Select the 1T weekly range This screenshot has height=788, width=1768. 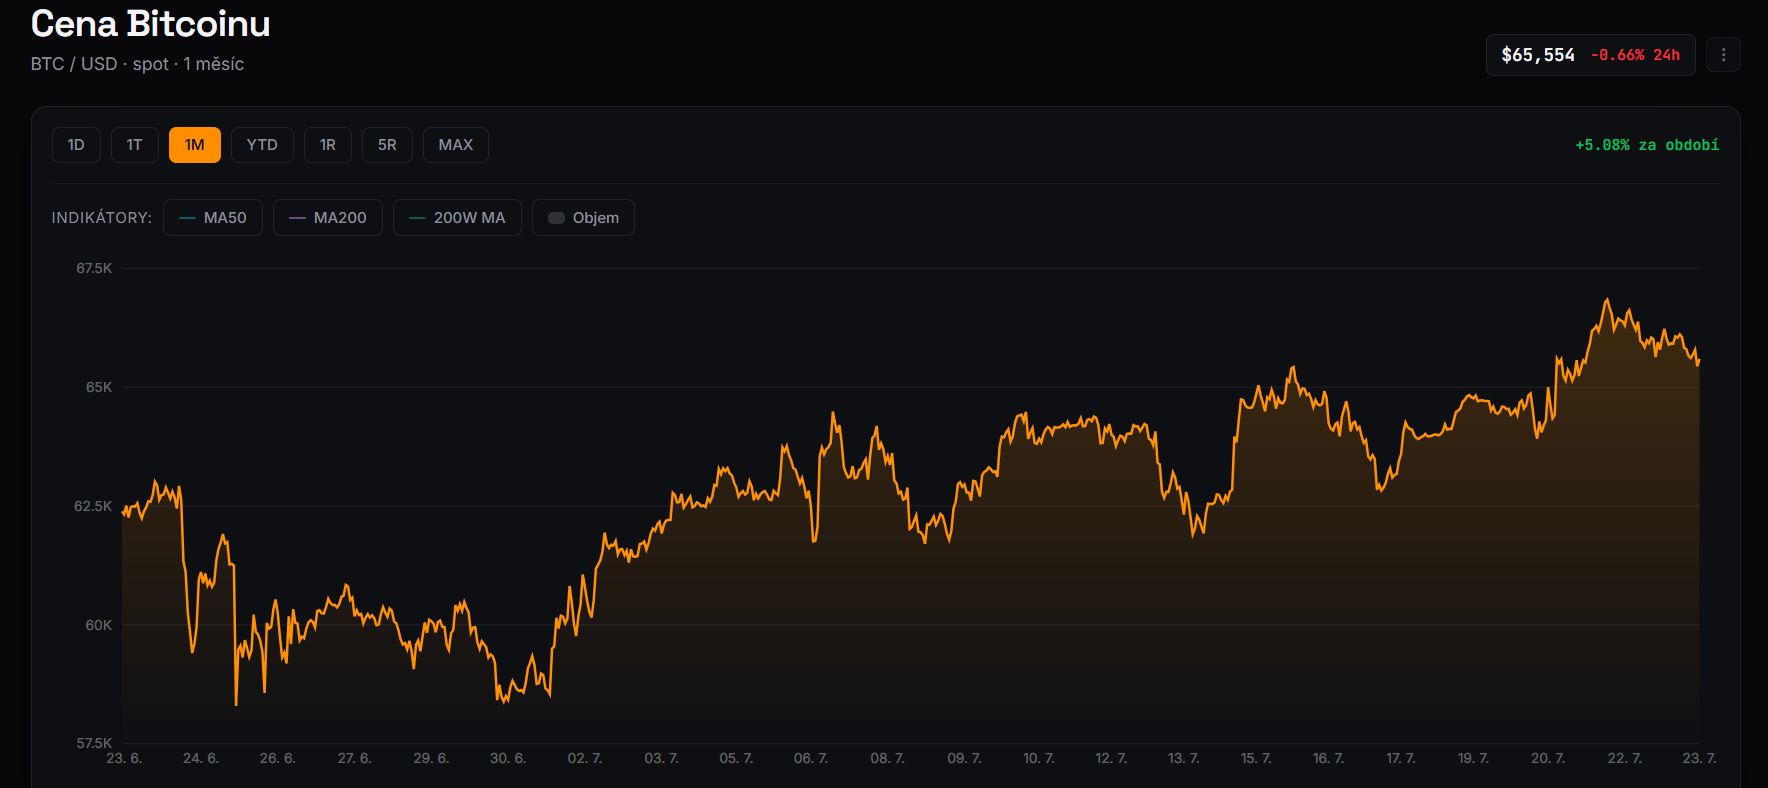(x=134, y=145)
